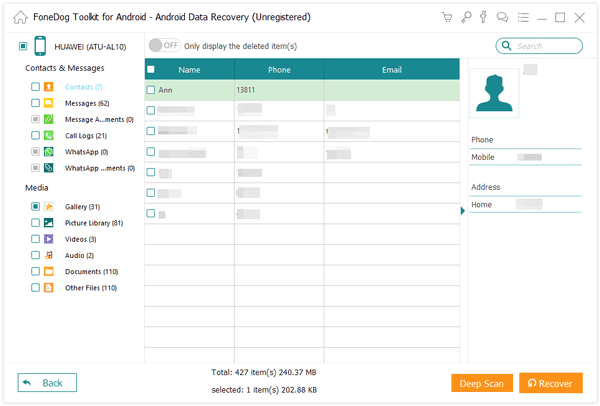The image size is (600, 406).
Task: Click the chat feedback icon
Action: [x=502, y=17]
